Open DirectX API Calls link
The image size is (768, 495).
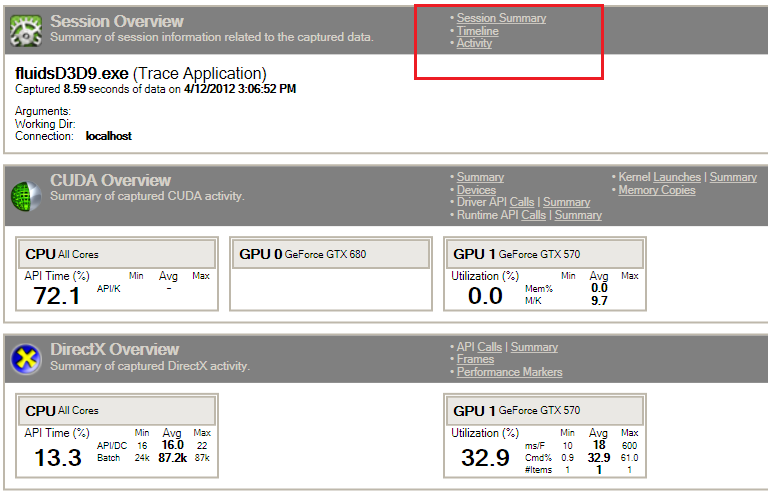coord(489,347)
